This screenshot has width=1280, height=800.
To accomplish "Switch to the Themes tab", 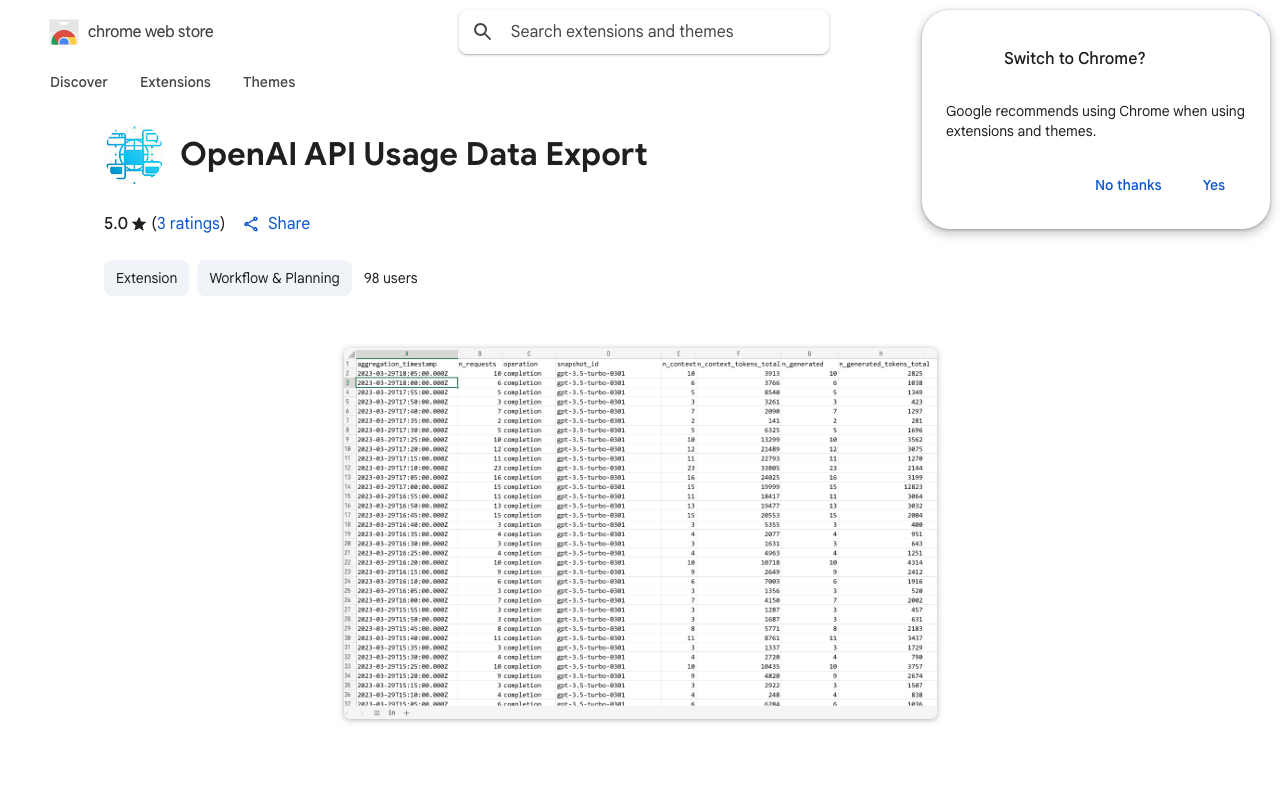I will coord(268,82).
